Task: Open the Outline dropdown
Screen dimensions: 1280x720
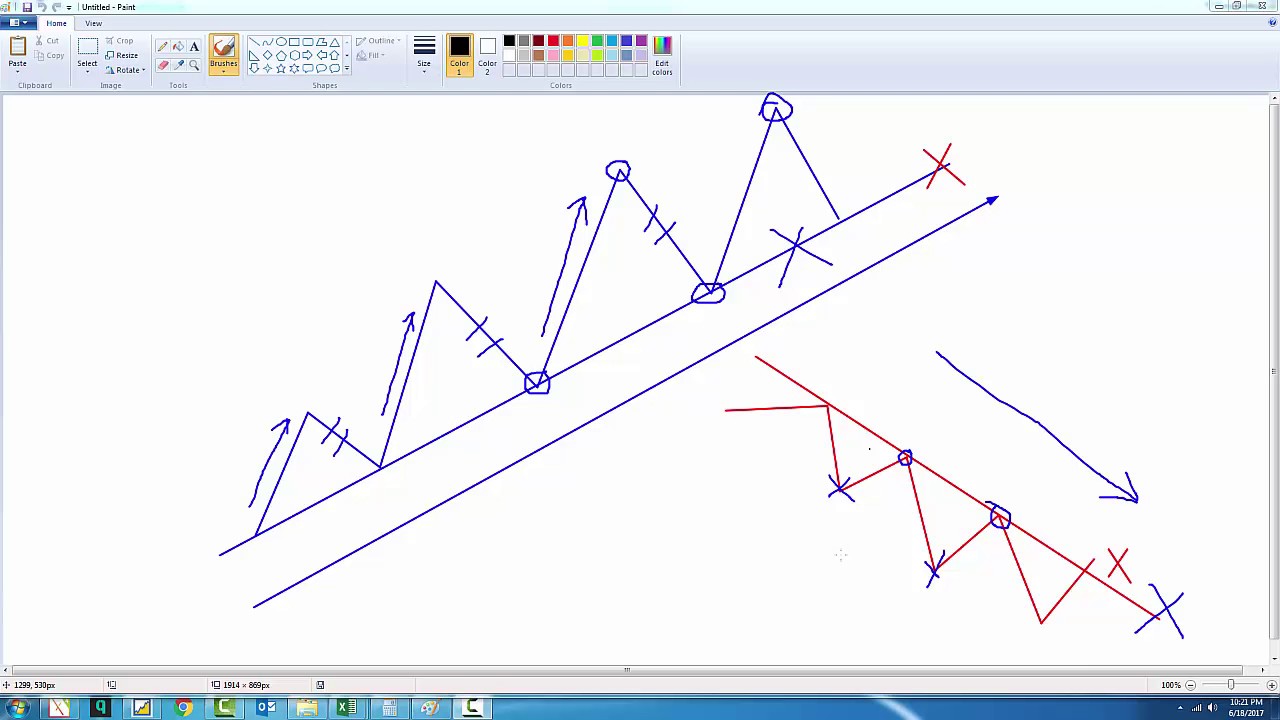Action: tap(379, 41)
